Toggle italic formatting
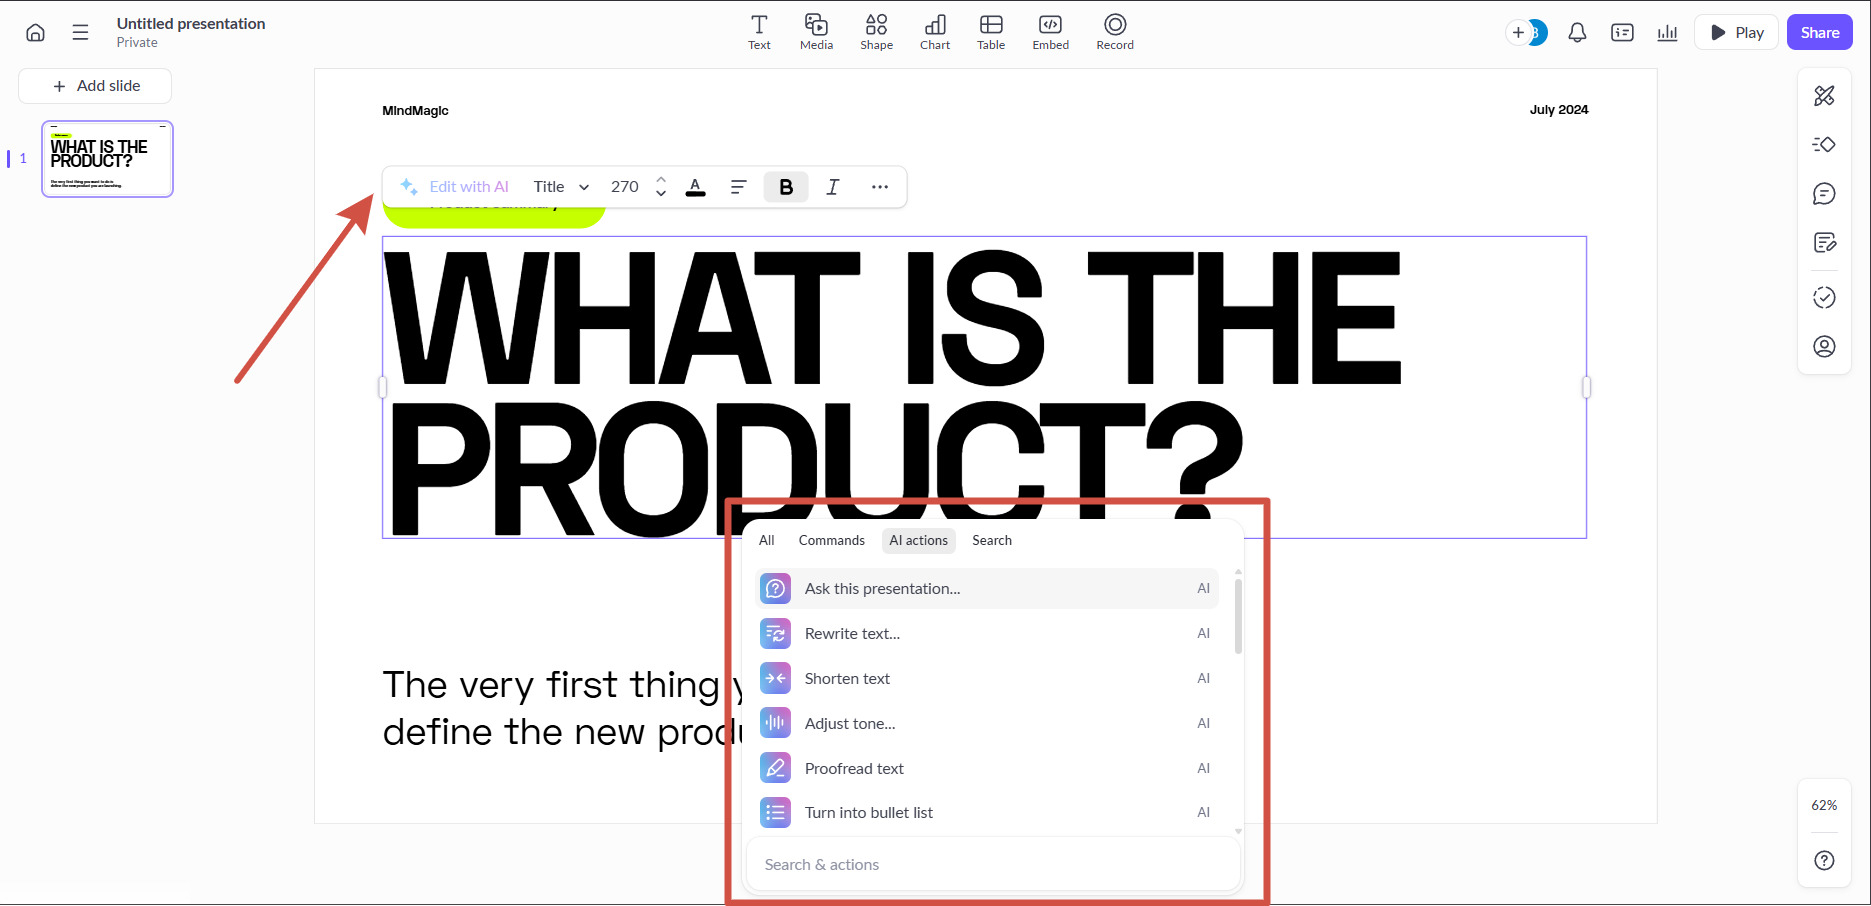Image resolution: width=1871 pixels, height=906 pixels. click(832, 187)
